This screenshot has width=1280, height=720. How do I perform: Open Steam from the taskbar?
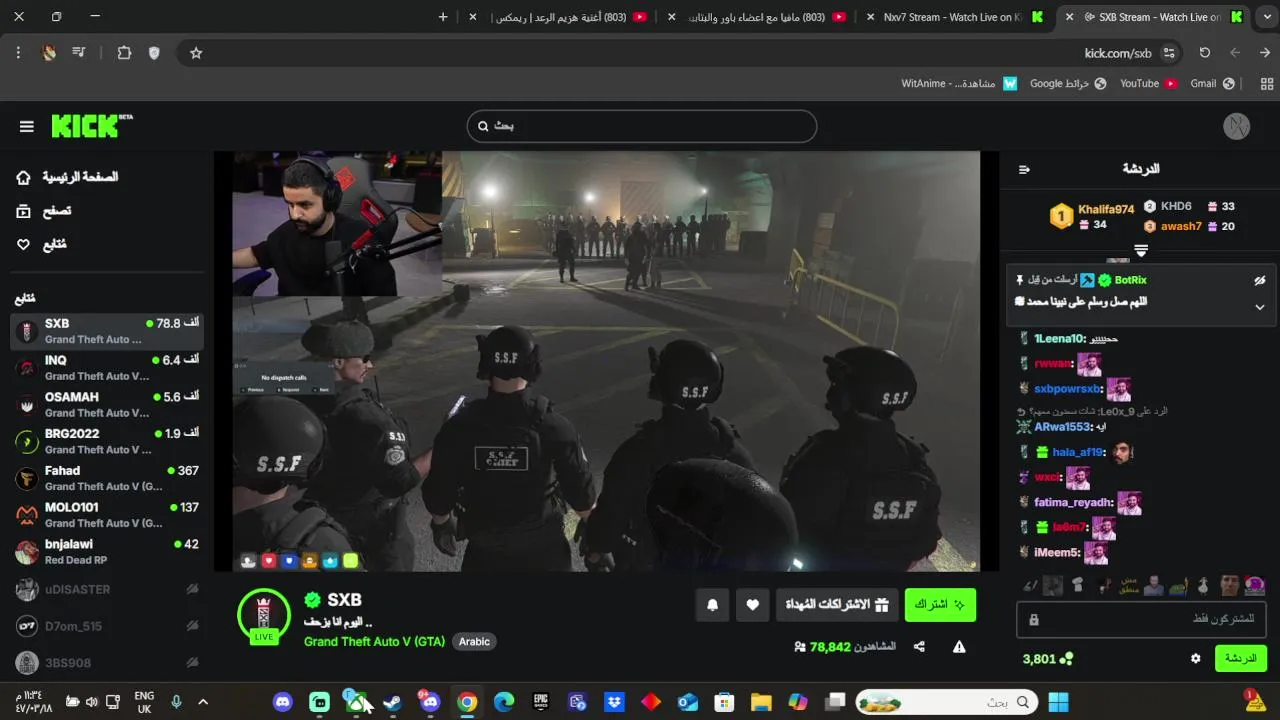[x=393, y=702]
